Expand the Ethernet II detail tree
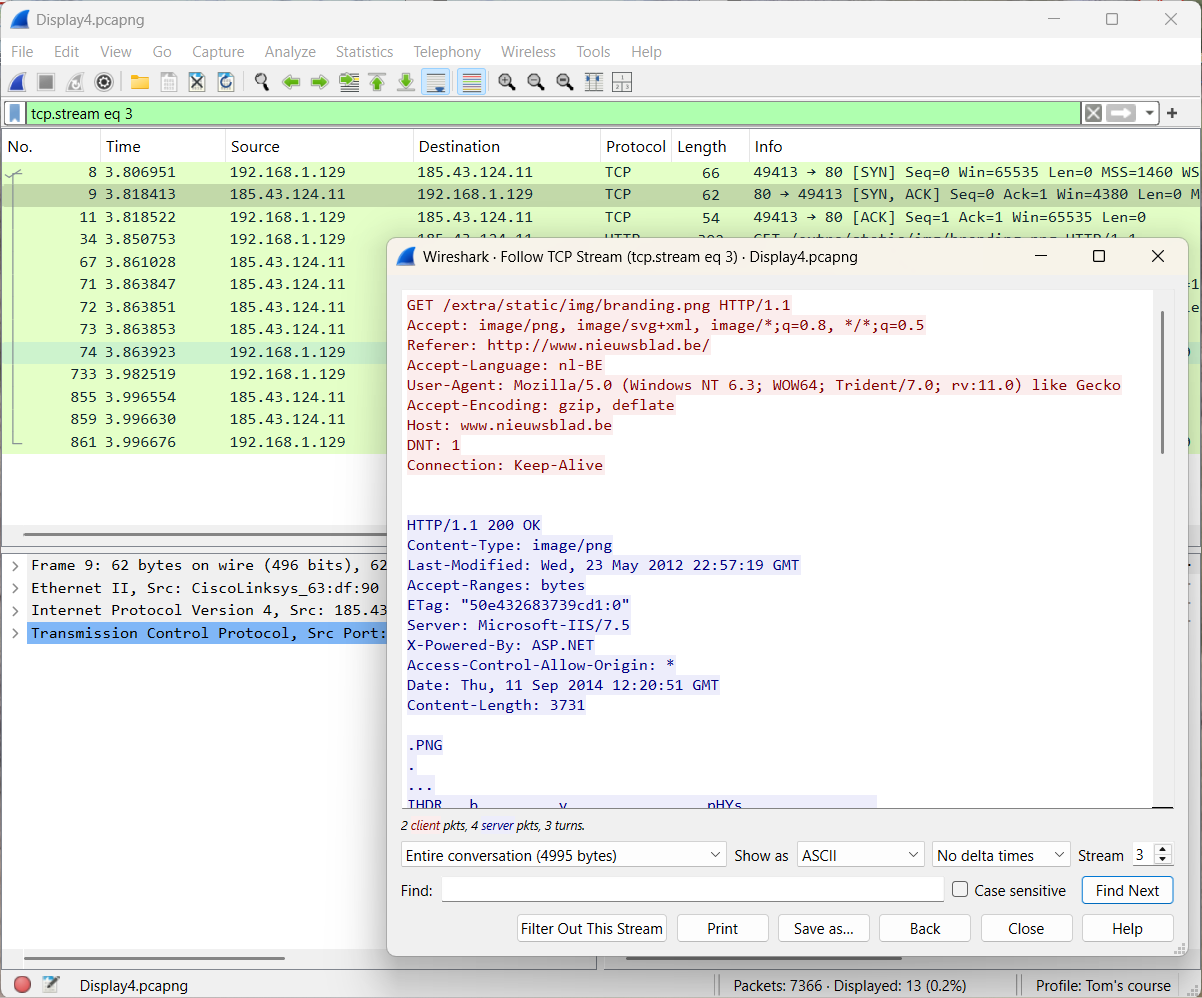The image size is (1202, 998). (x=16, y=588)
